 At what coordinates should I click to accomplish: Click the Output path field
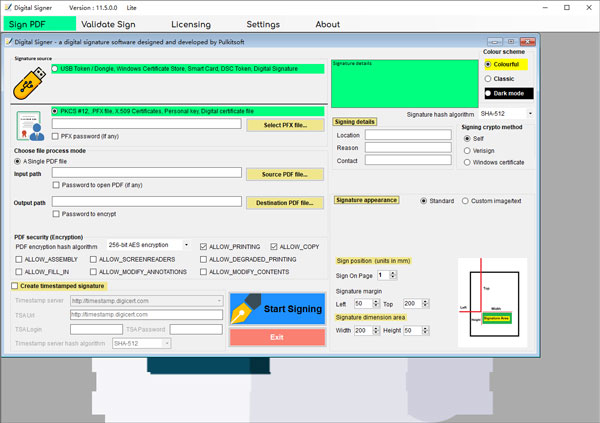pyautogui.click(x=147, y=201)
